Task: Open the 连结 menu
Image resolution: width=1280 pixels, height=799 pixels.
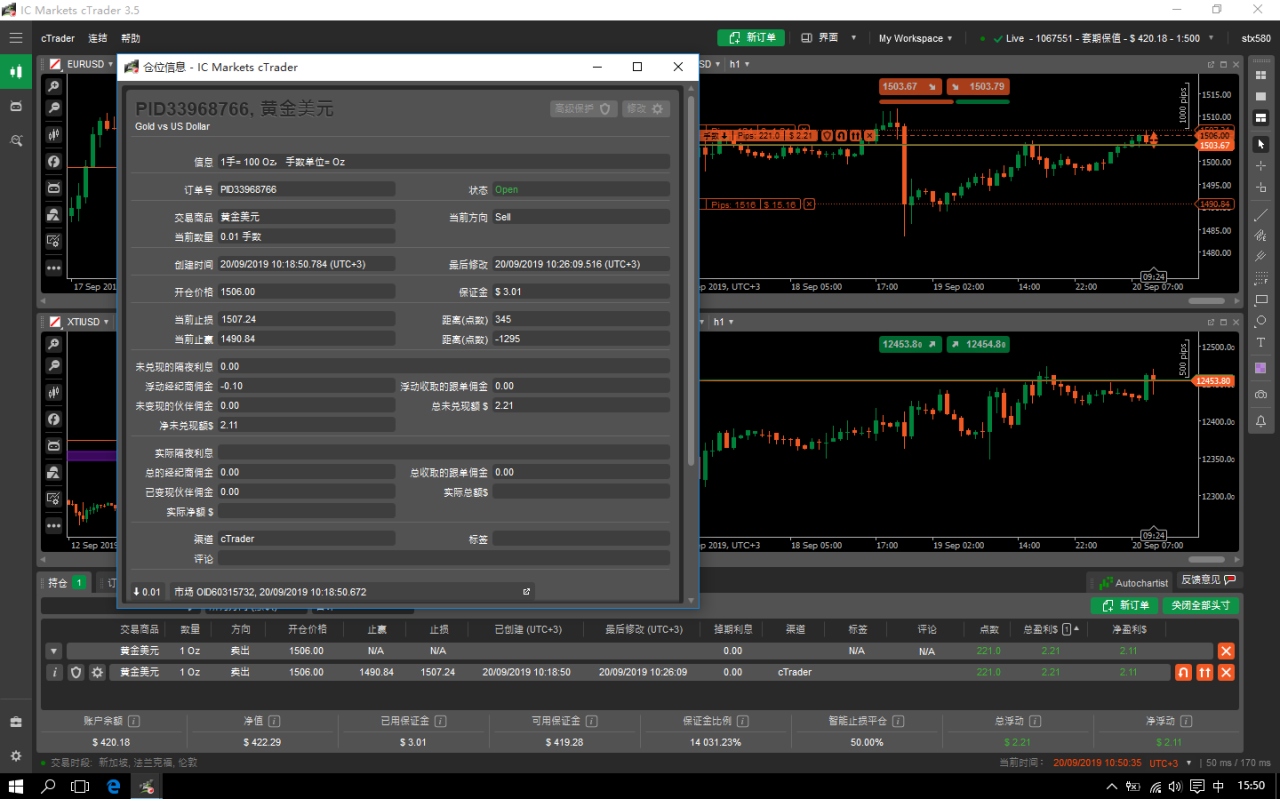Action: tap(97, 38)
